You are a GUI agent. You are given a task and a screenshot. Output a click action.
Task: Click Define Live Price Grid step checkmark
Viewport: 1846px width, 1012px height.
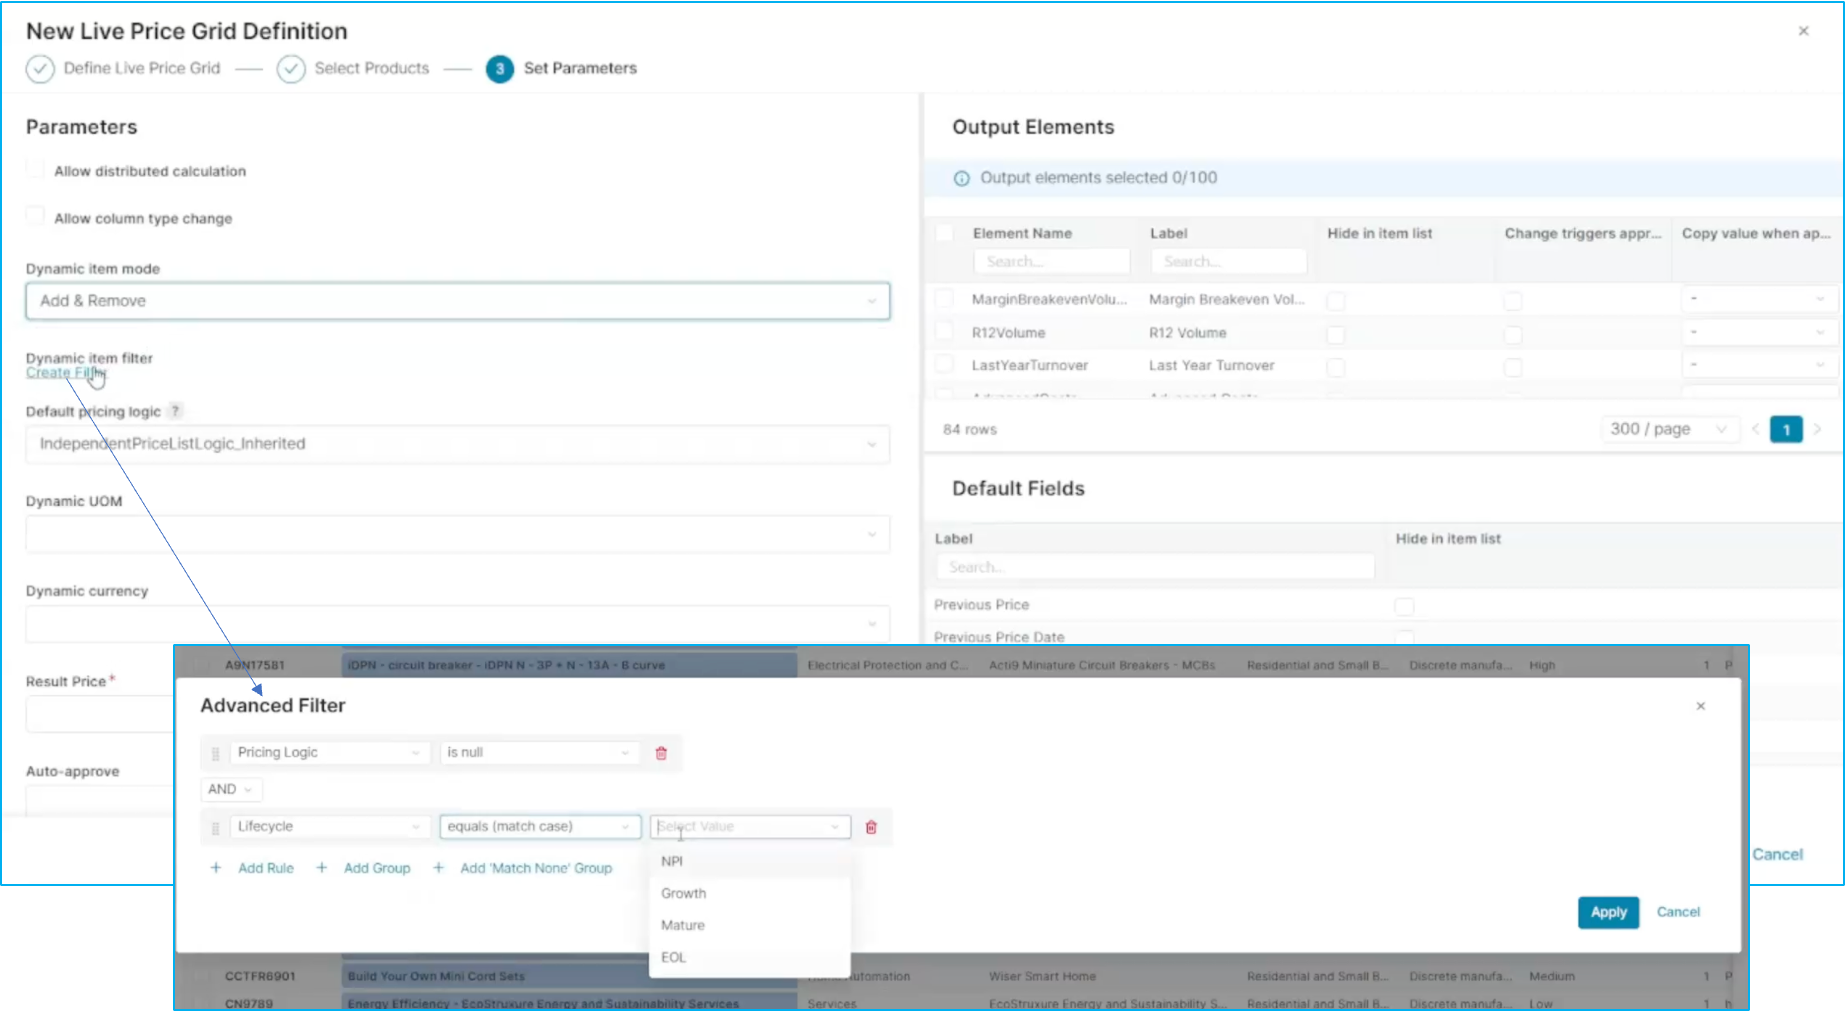coord(40,69)
